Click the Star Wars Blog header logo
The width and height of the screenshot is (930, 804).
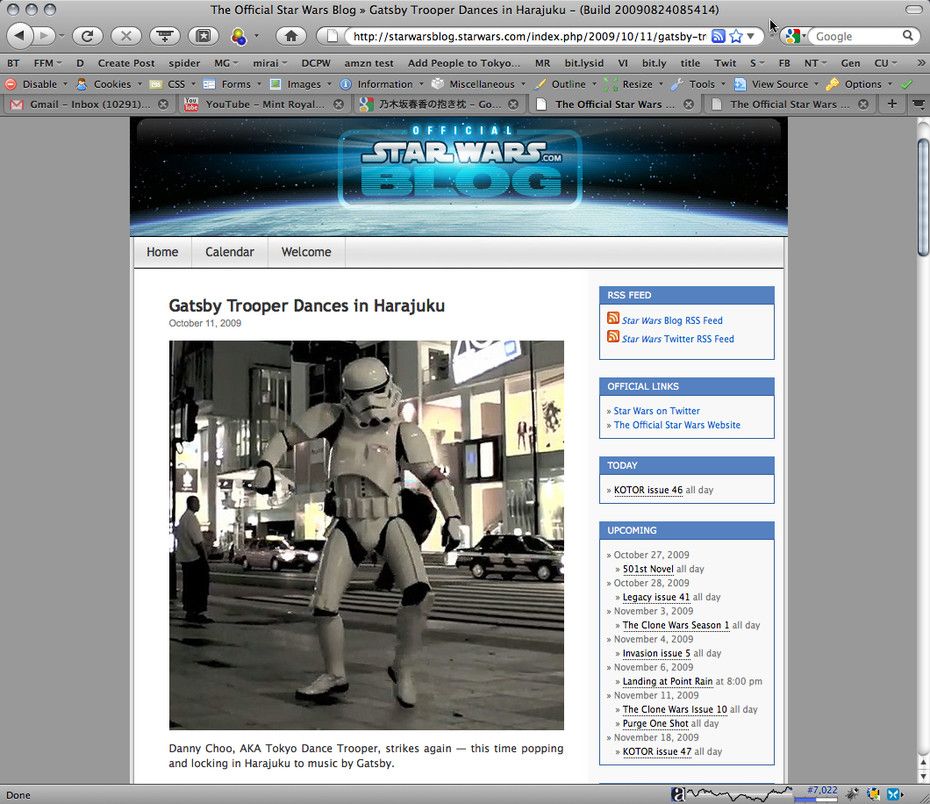pyautogui.click(x=460, y=166)
